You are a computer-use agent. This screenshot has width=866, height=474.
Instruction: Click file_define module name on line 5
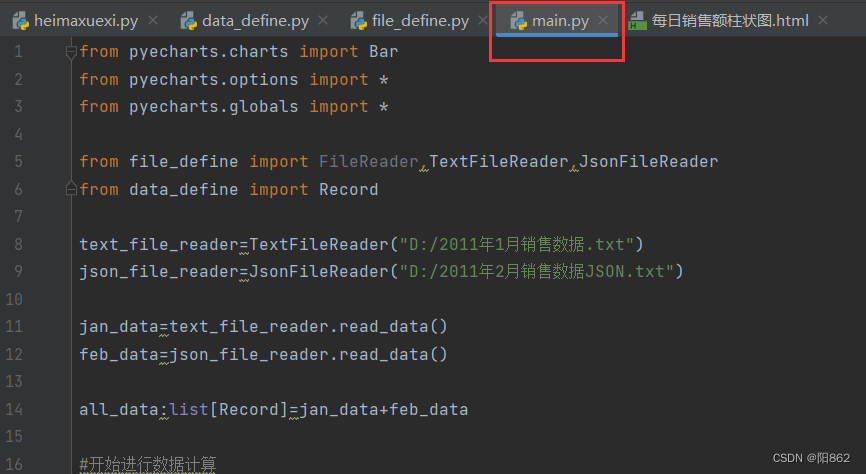tap(184, 162)
